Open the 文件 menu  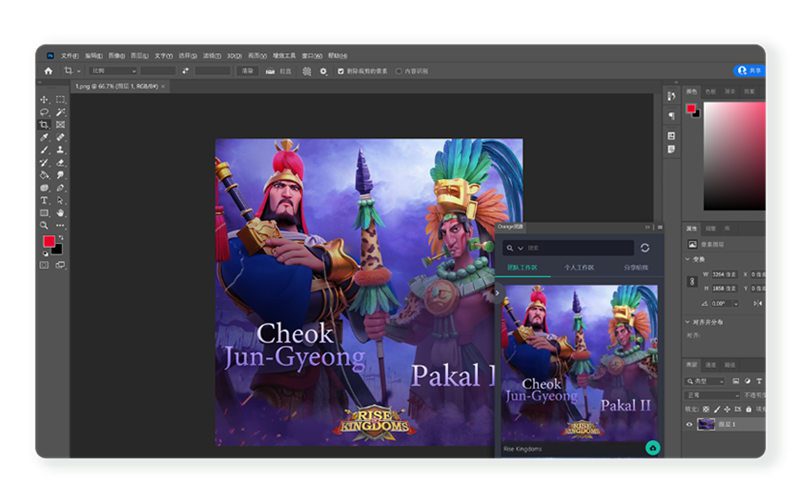69,56
